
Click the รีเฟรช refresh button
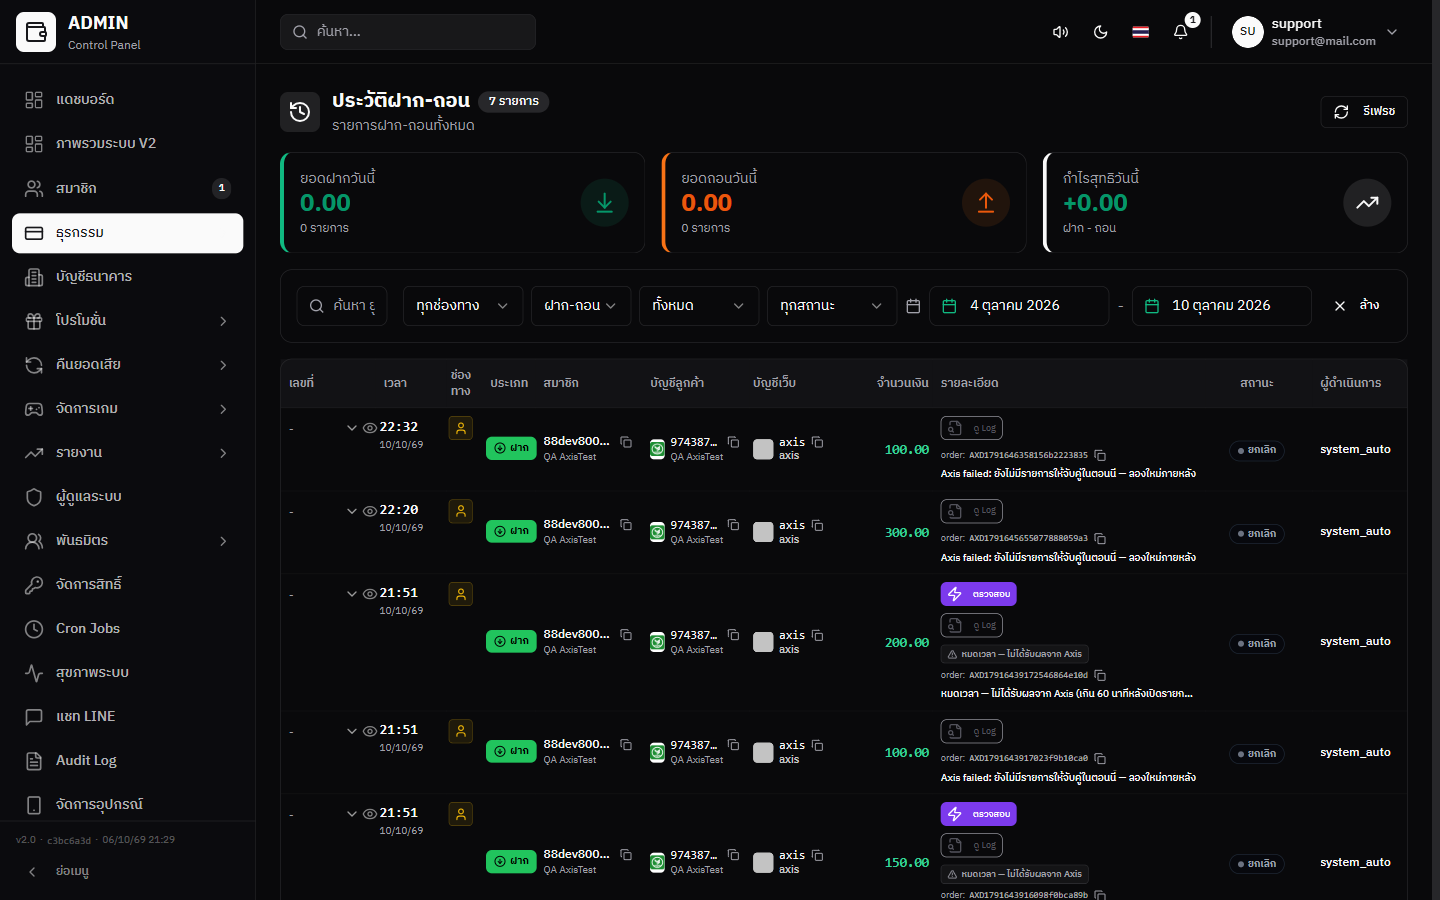point(1364,112)
